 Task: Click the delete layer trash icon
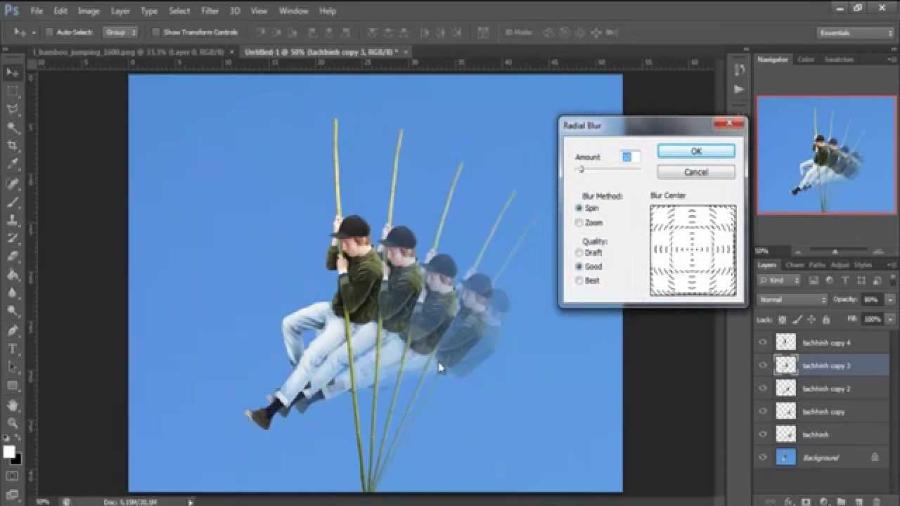[x=875, y=500]
